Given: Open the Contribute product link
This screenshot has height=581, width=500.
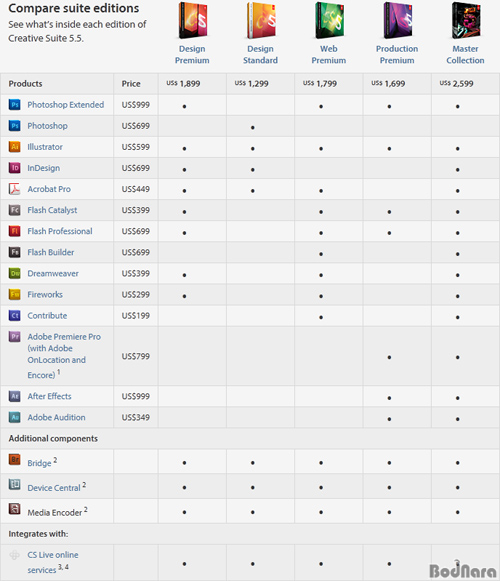Looking at the screenshot, I should pos(47,316).
